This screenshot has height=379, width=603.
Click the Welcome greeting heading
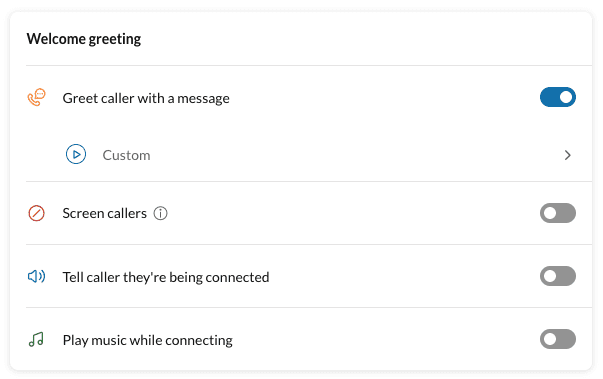[84, 39]
